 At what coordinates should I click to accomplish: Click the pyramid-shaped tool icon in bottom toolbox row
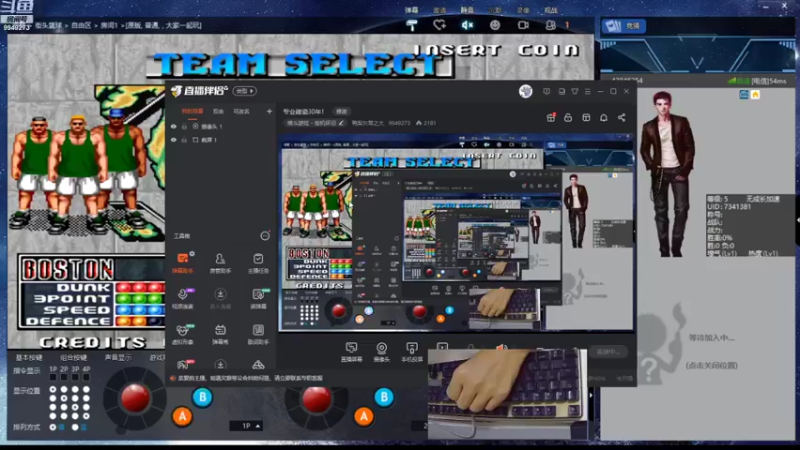[x=258, y=364]
